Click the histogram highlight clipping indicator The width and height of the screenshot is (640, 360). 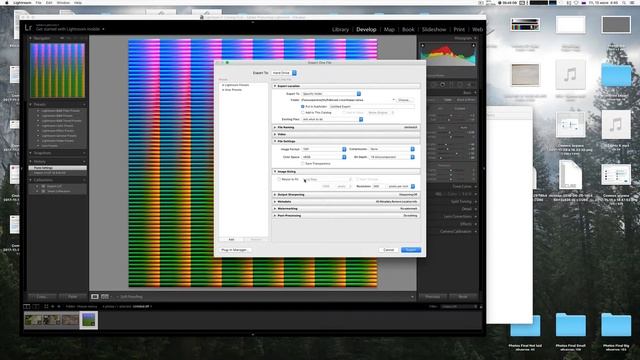pos(473,45)
